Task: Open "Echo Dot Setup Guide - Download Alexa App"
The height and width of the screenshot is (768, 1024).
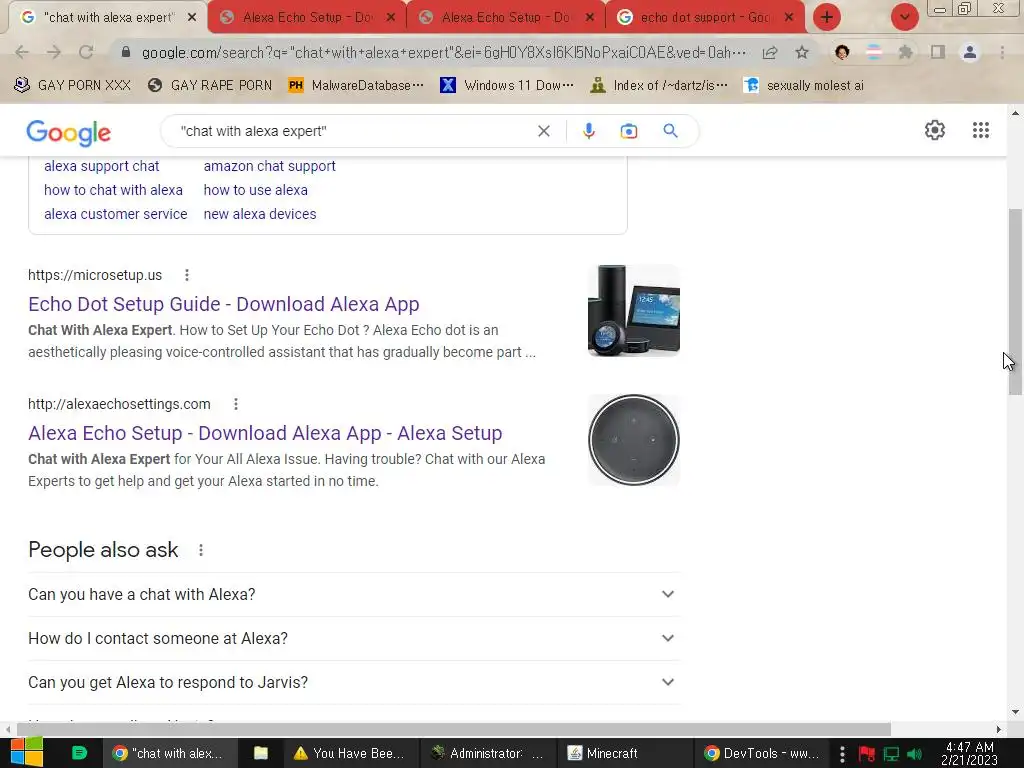Action: pos(223,304)
